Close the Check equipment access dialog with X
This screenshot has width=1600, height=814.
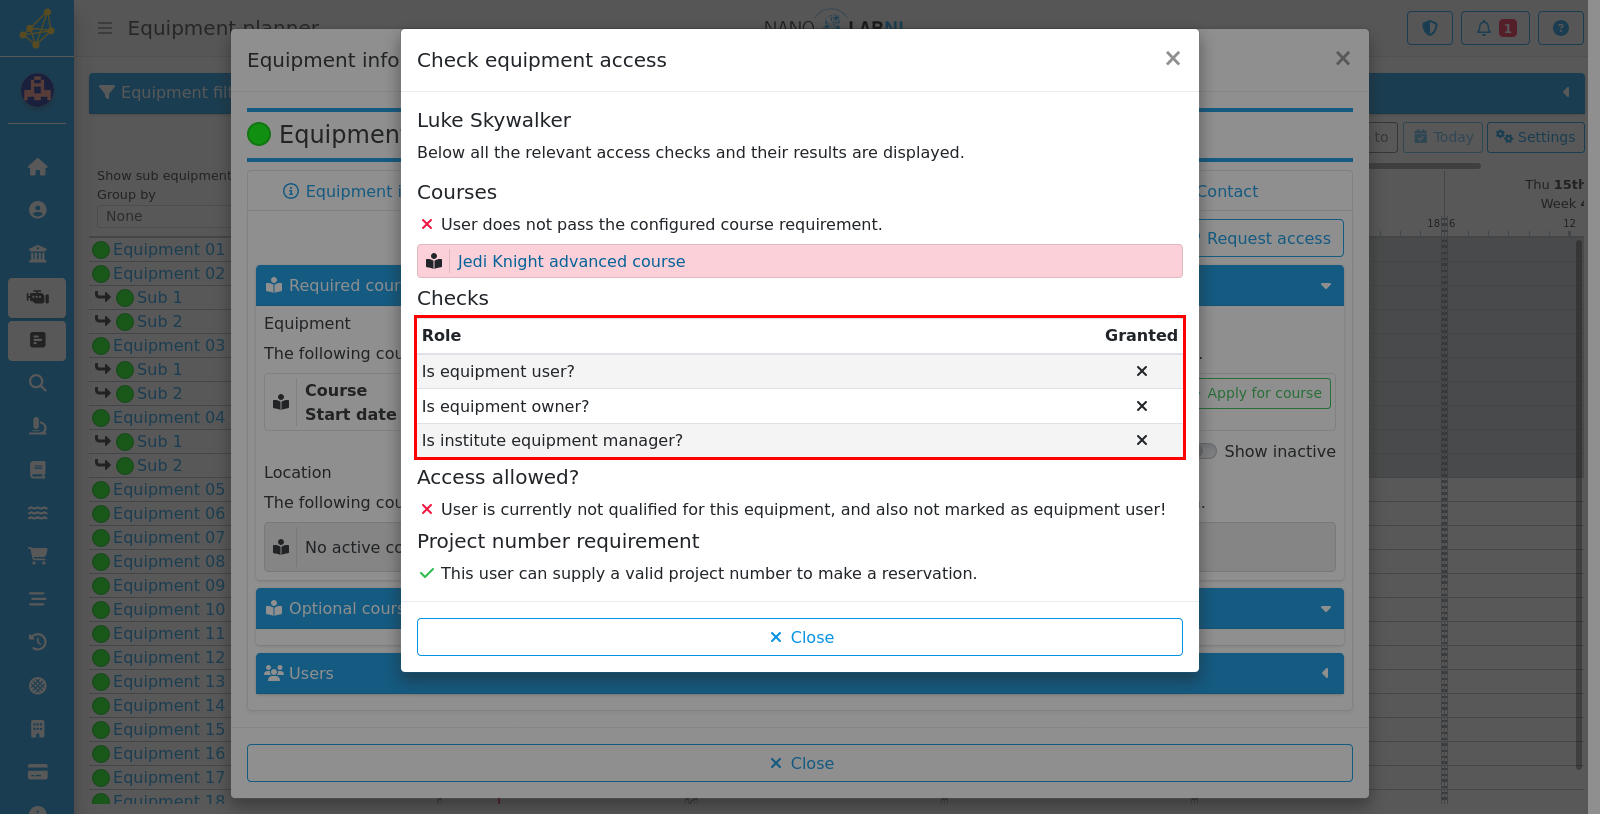1173,59
